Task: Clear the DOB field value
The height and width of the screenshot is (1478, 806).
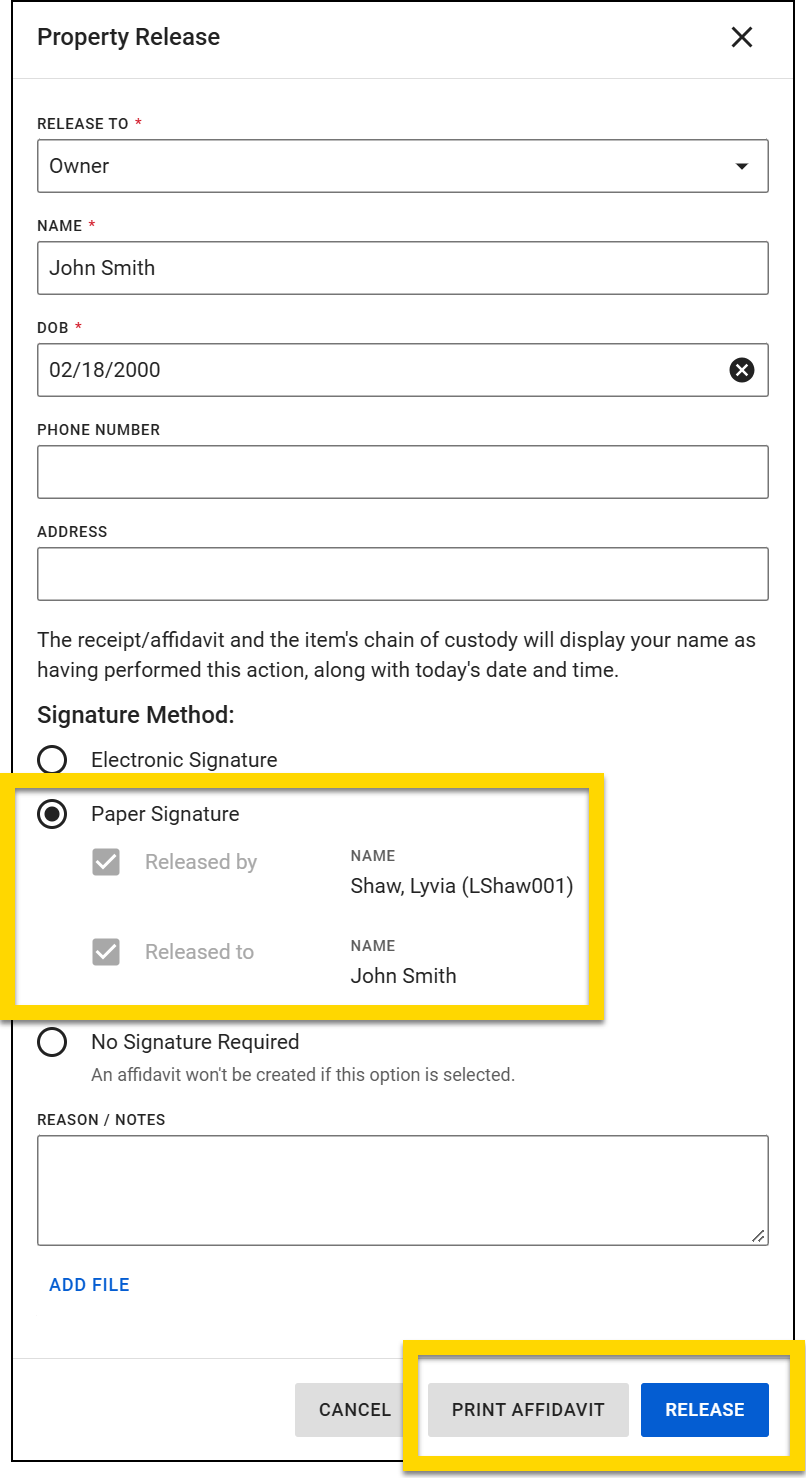Action: (741, 370)
